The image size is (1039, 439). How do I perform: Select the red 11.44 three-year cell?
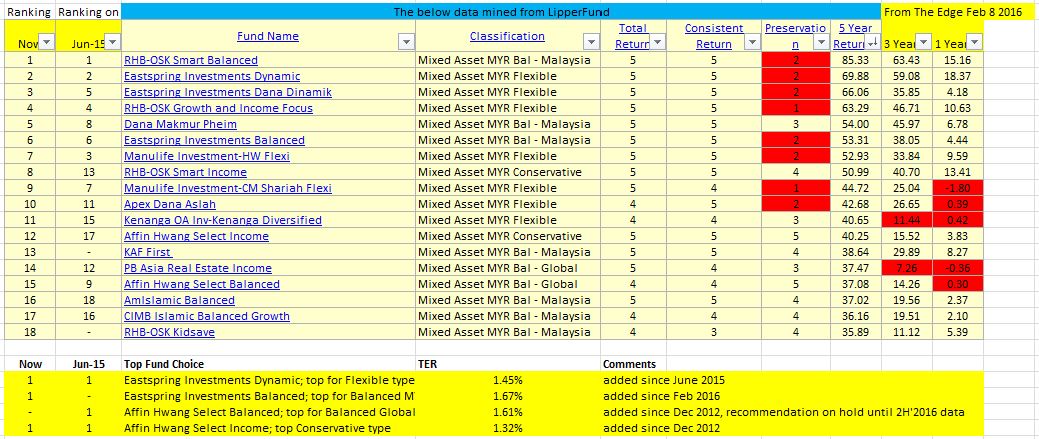[x=906, y=220]
